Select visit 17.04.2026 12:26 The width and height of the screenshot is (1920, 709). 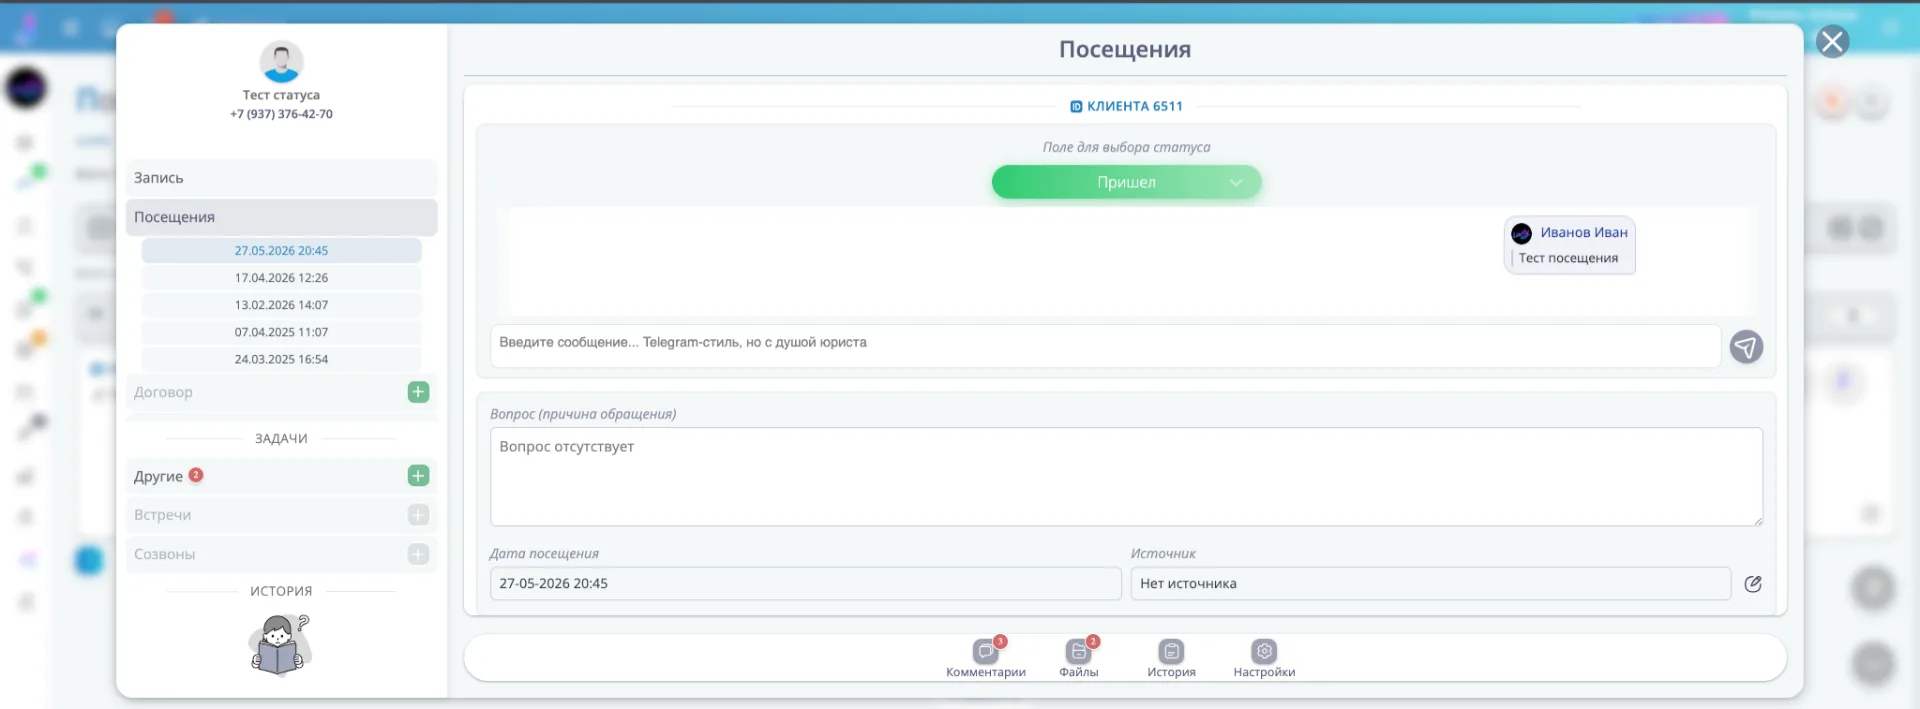pos(281,278)
